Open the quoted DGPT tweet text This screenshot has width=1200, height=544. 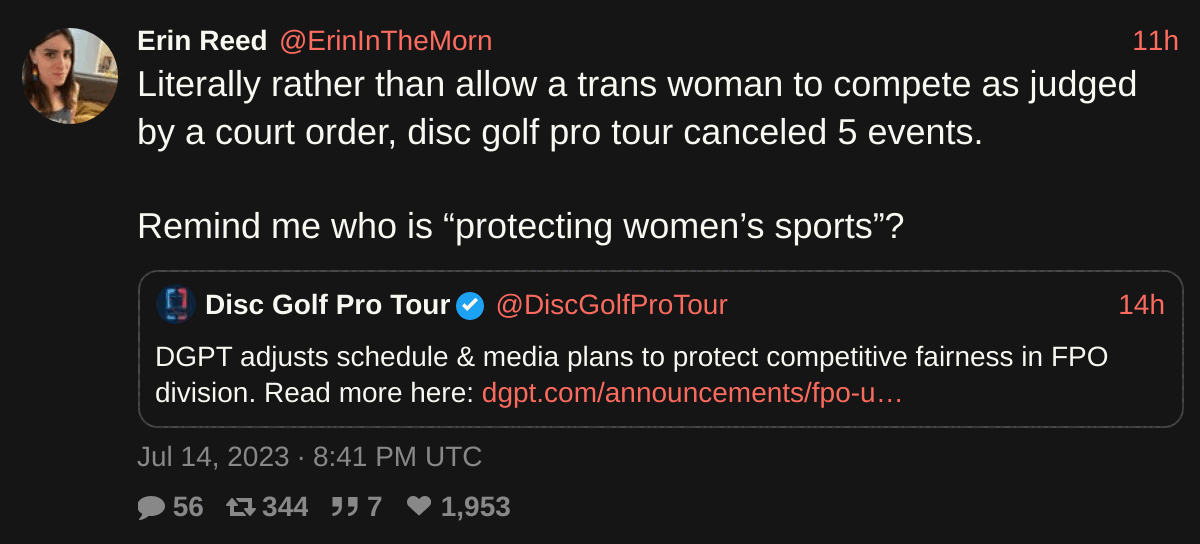pos(630,357)
